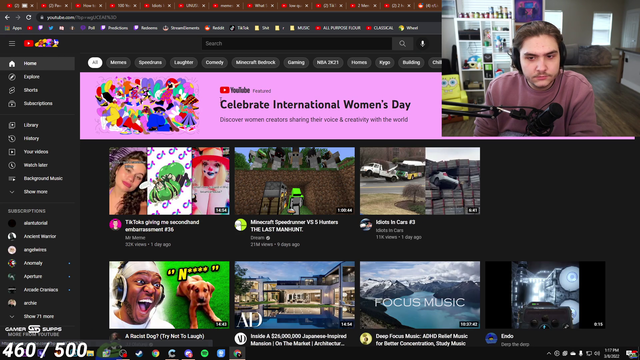The image size is (640, 360).
Task: Click the Dream channel avatar
Action: [x=241, y=224]
